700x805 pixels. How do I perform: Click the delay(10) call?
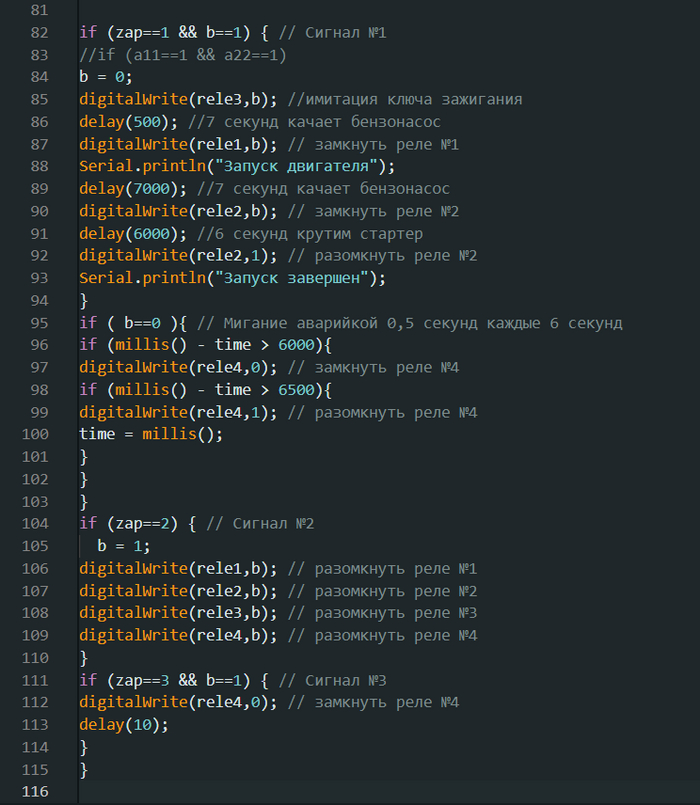[124, 725]
